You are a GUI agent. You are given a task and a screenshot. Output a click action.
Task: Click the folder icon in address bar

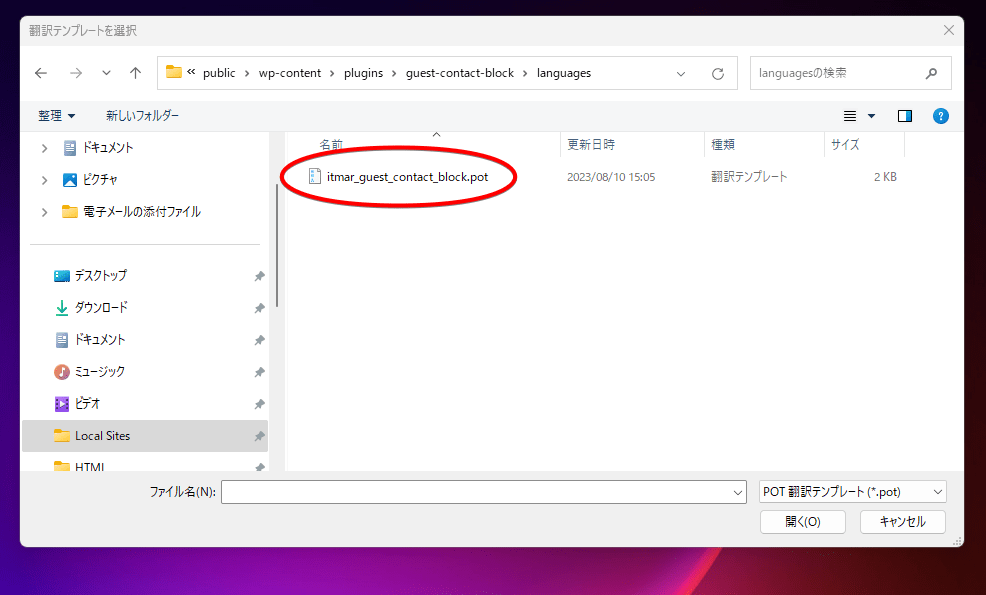(174, 72)
